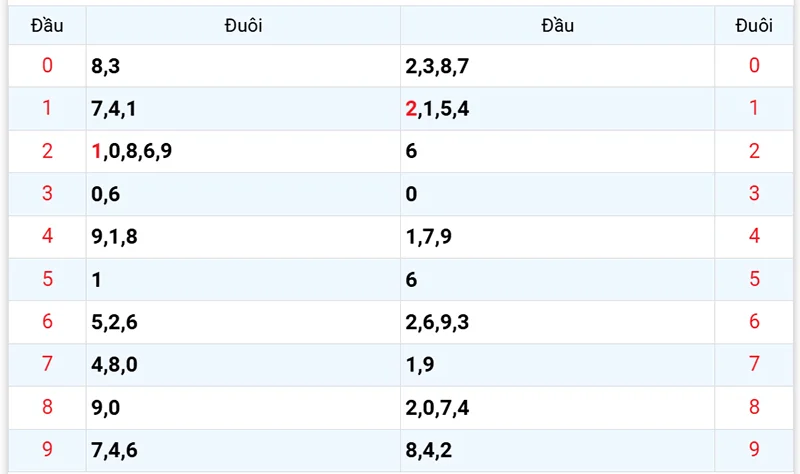Screen dimensions: 800x474
Task: Click the narrow Đầu header above red digits
Action: click(47, 26)
